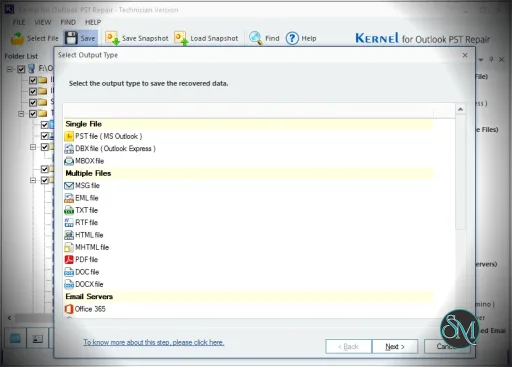This screenshot has height=367, width=512.
Task: Click the Find magnifier icon
Action: pyautogui.click(x=256, y=38)
